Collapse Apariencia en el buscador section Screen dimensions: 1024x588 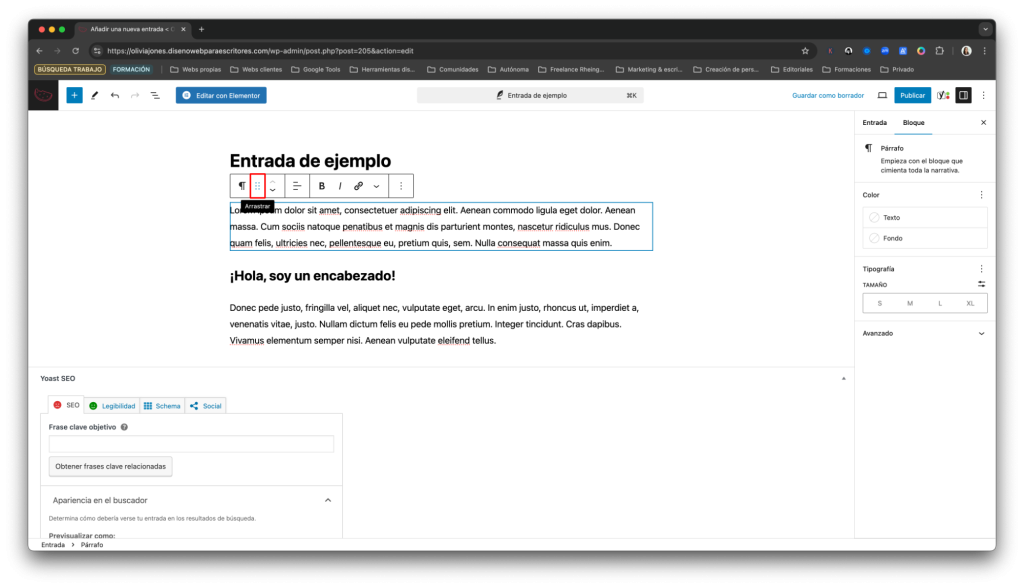point(328,500)
